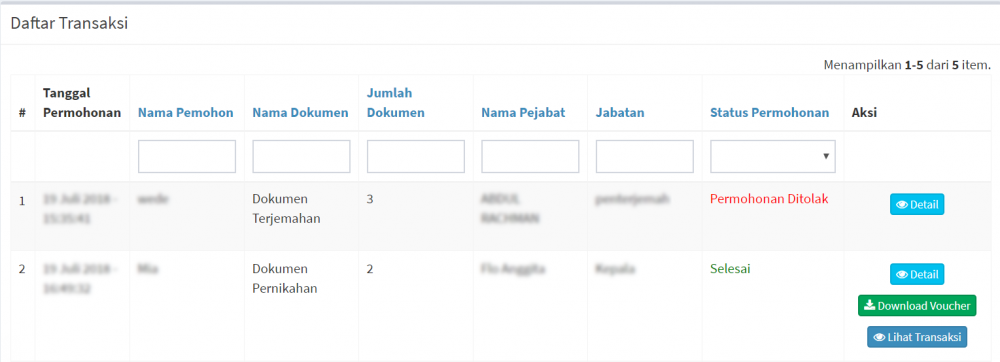Click eye icon in first row Detail button

click(902, 205)
